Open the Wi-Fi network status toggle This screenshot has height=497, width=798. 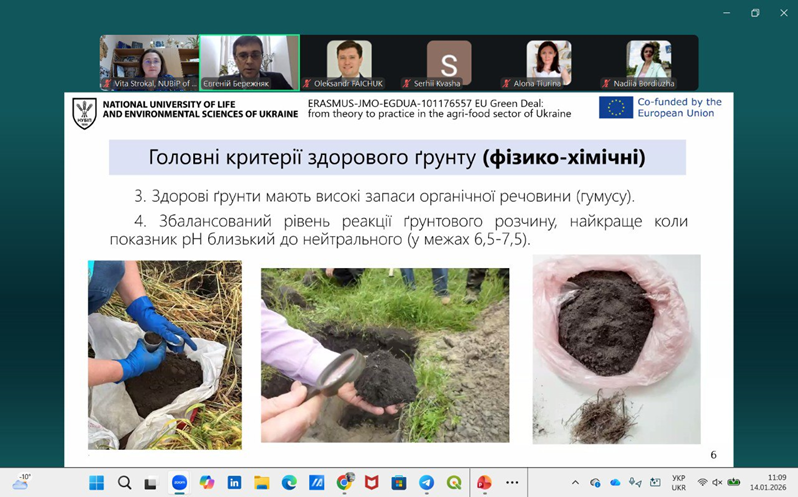click(x=702, y=482)
